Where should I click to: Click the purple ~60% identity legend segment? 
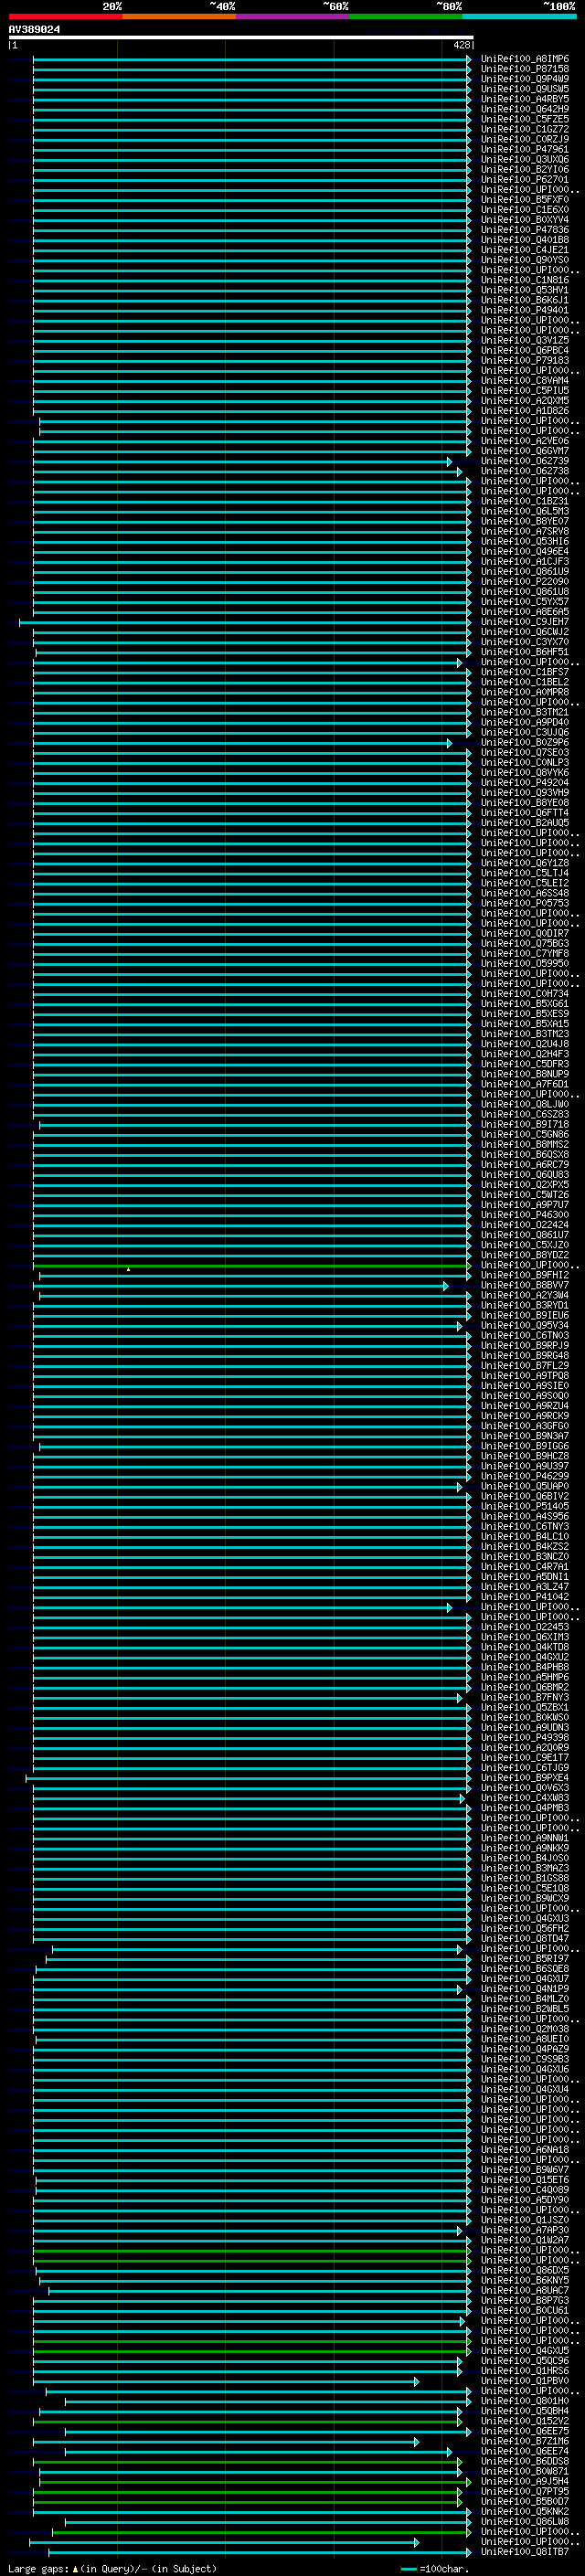[x=292, y=16]
